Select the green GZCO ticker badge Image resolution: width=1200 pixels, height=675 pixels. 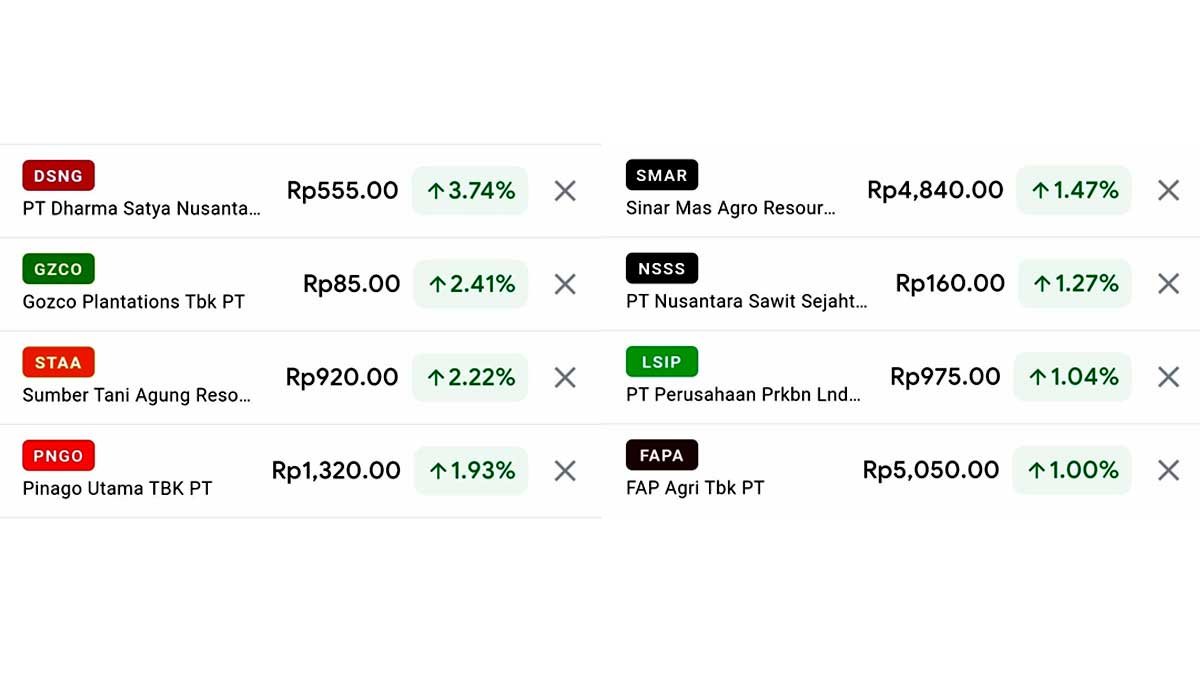click(x=58, y=269)
